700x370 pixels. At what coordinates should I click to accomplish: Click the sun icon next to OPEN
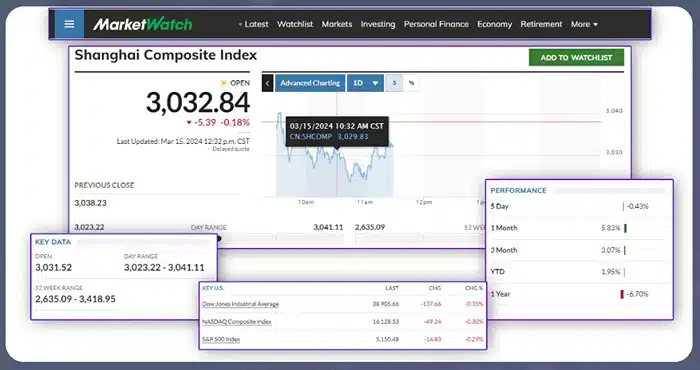point(224,83)
